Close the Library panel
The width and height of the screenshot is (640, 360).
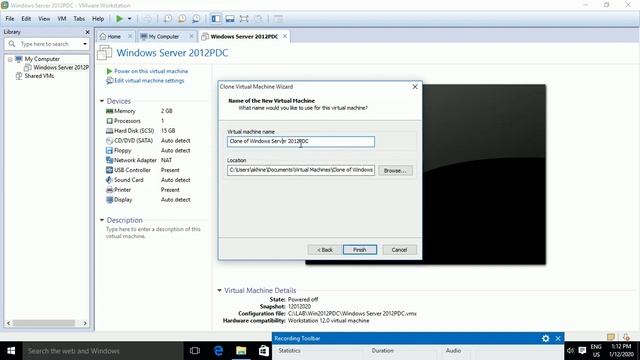tap(87, 32)
